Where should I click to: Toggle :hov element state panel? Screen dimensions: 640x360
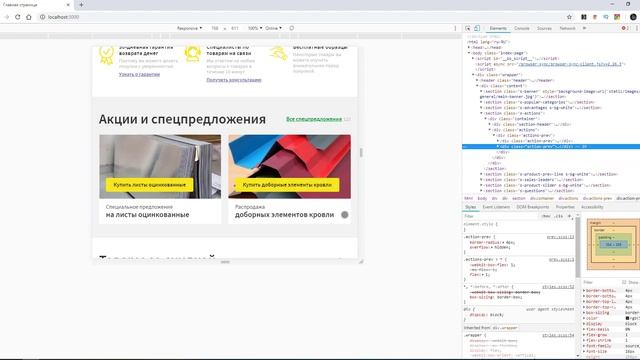(546, 216)
